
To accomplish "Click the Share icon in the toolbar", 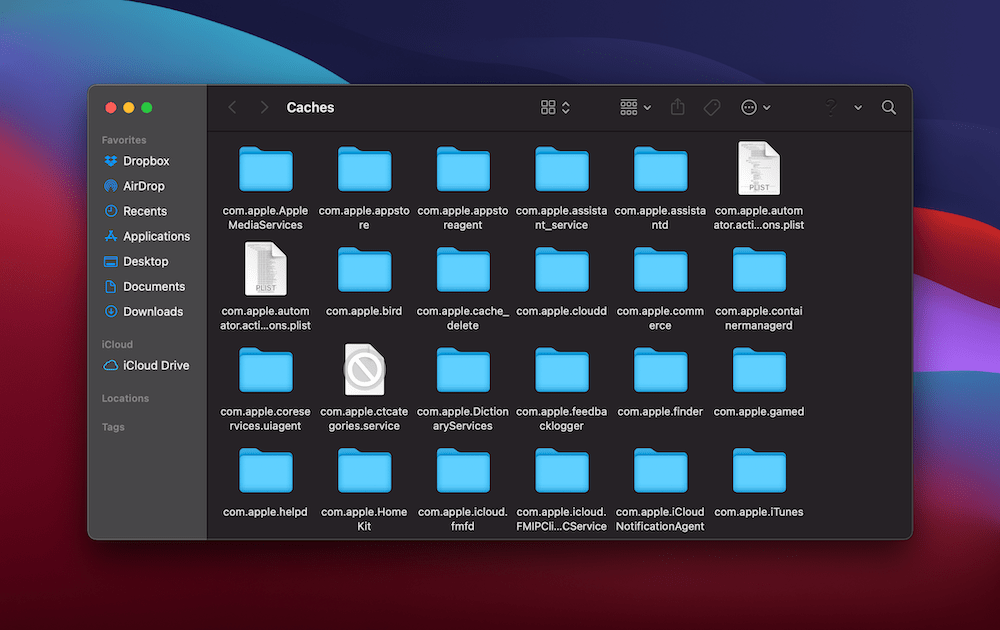I will tap(677, 107).
